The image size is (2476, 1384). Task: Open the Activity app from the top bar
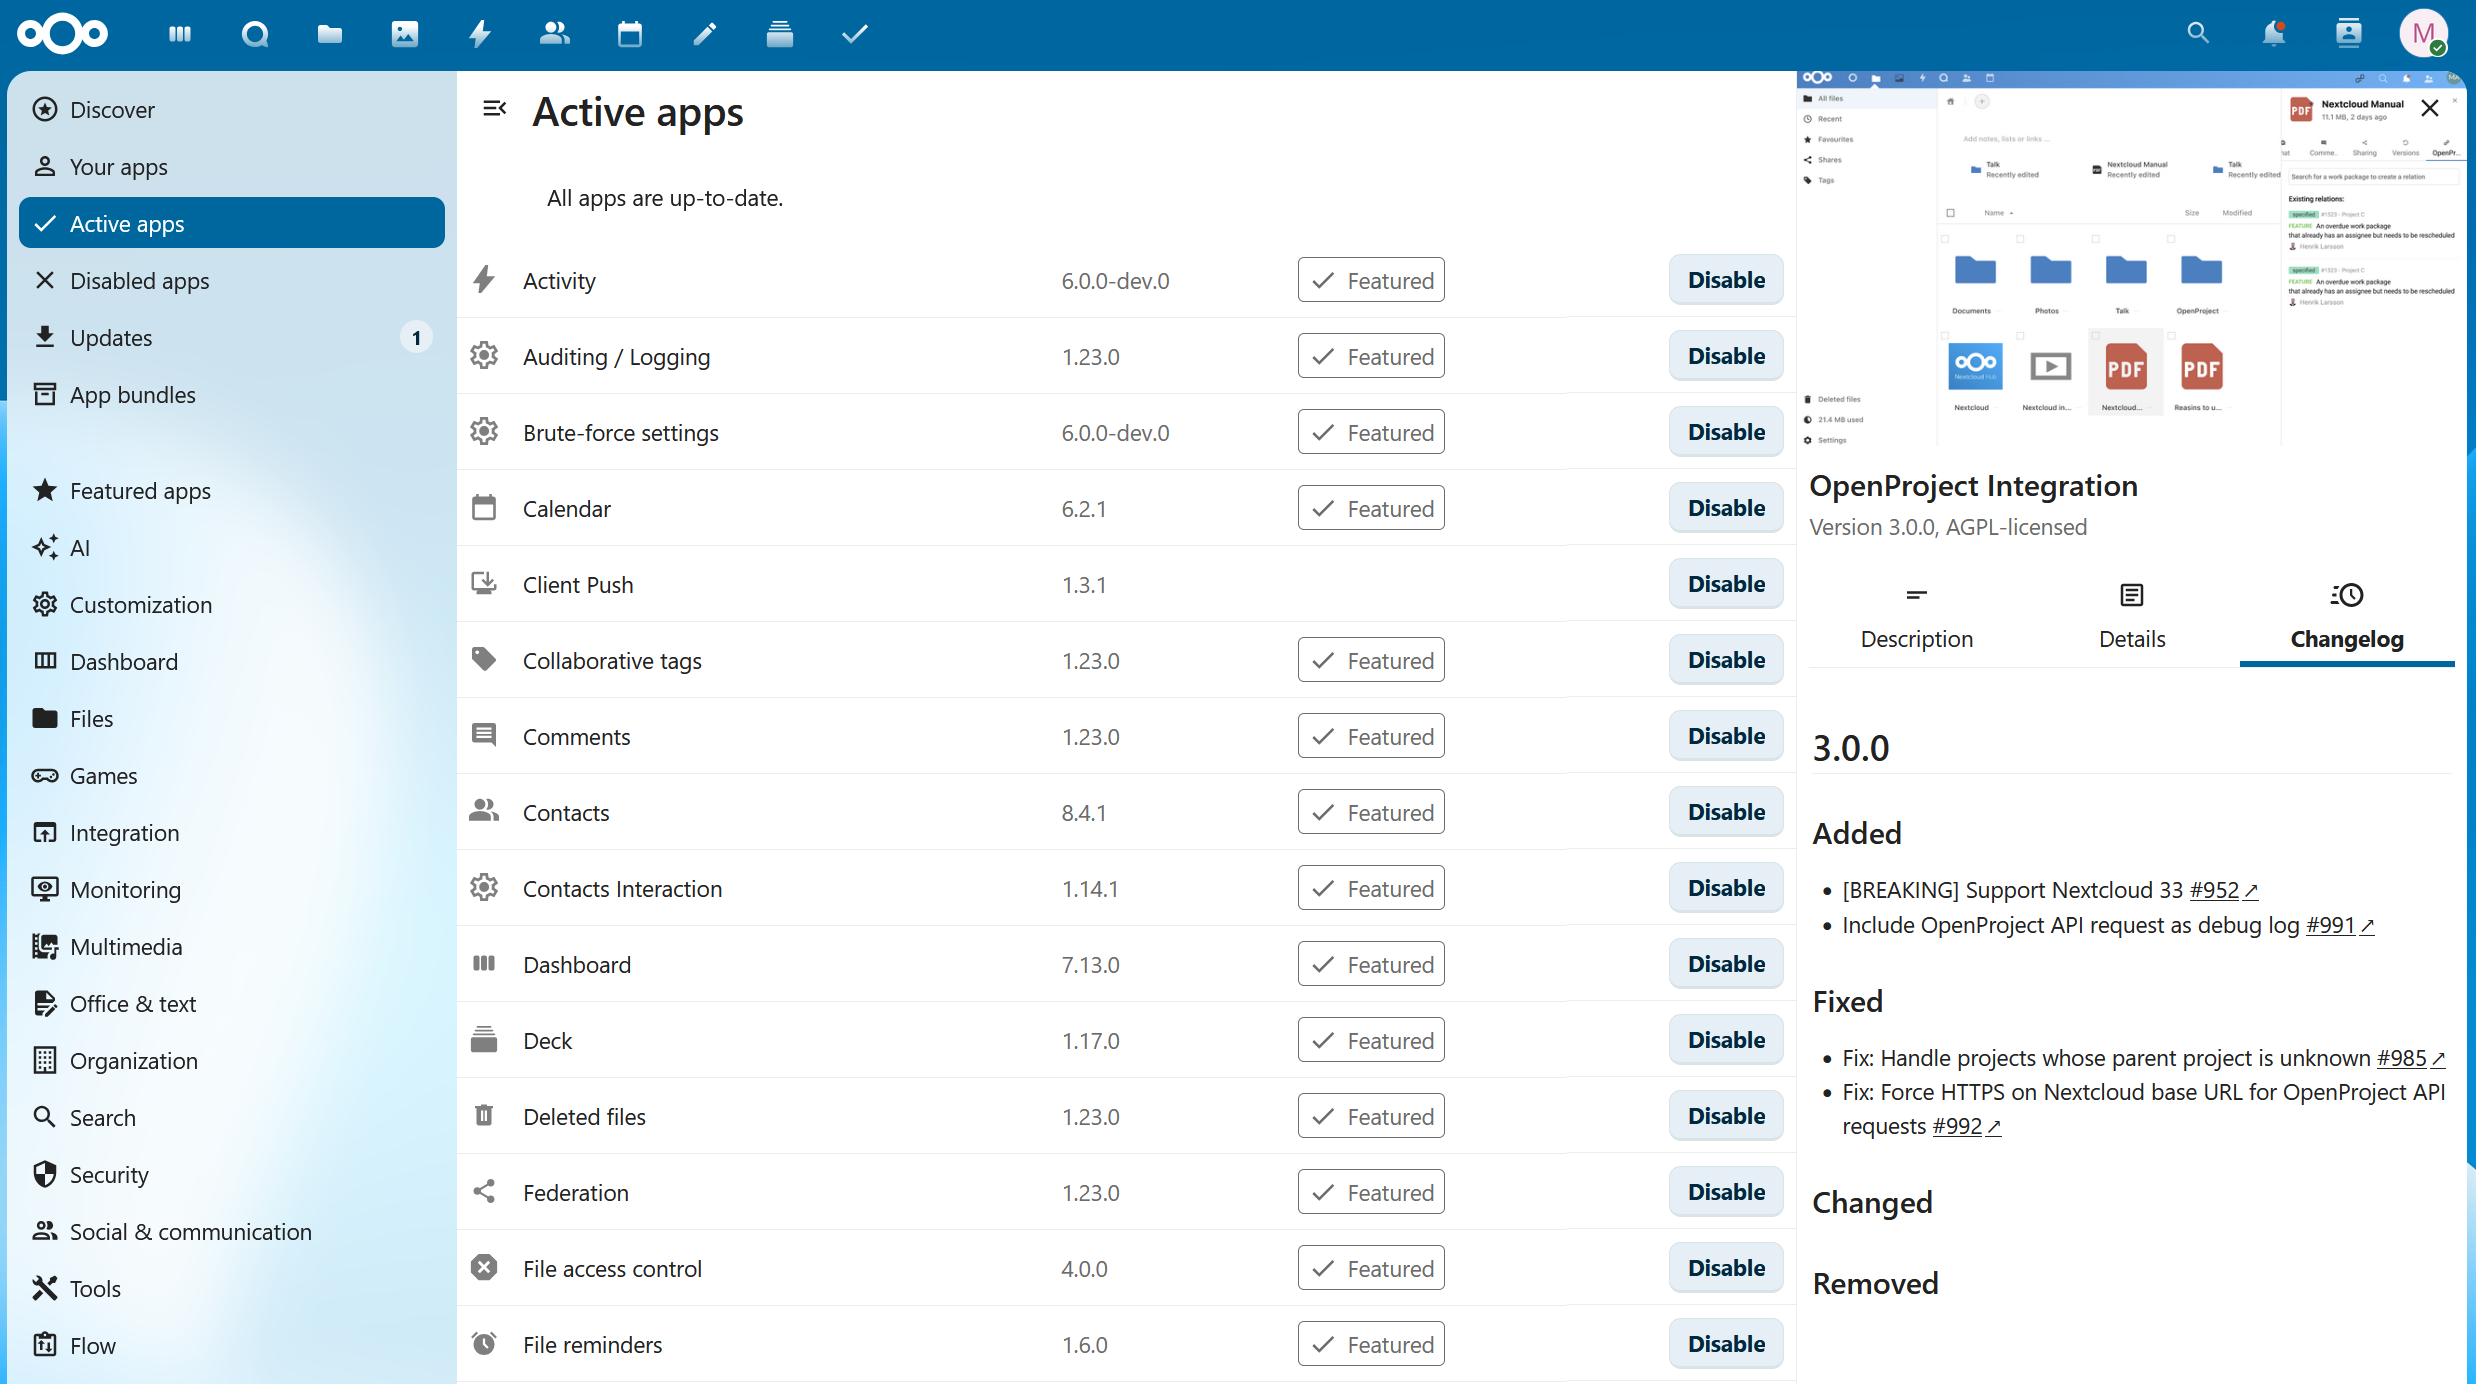point(480,33)
